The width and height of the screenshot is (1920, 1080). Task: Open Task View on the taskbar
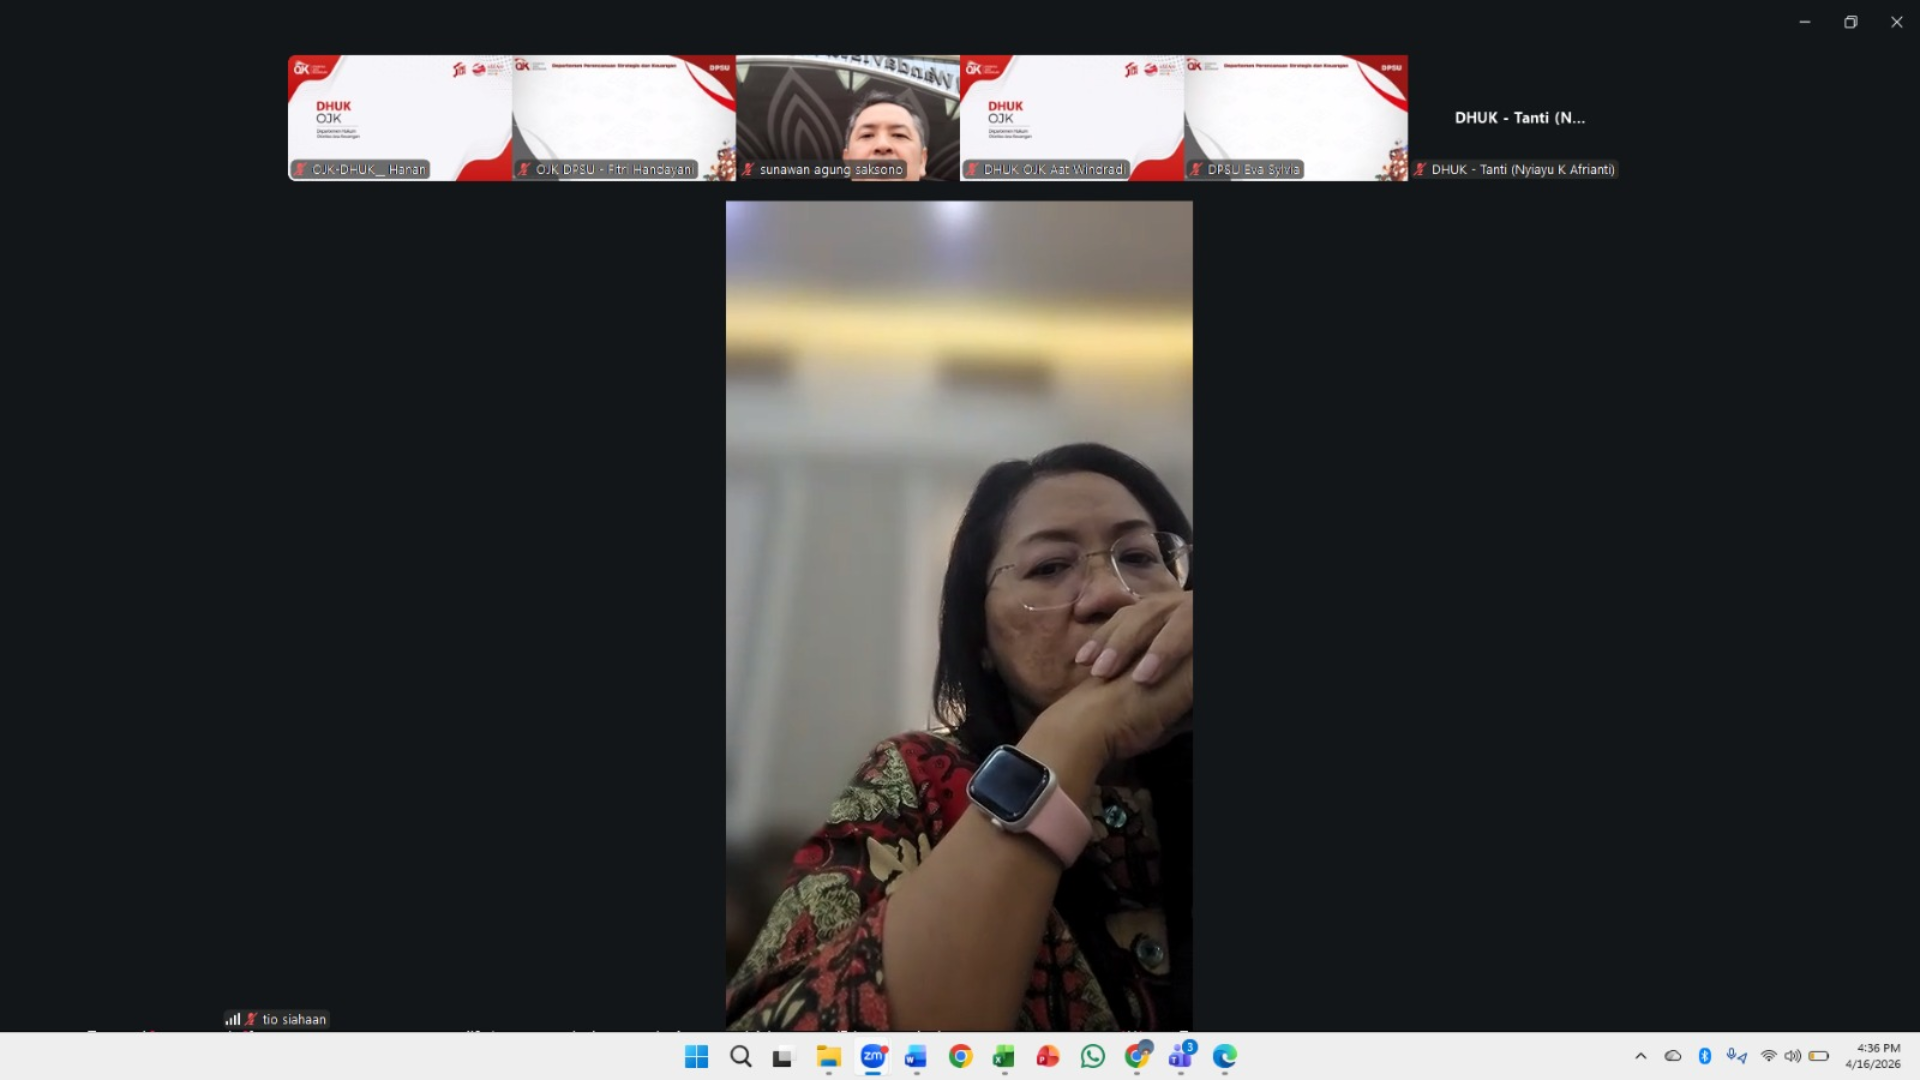pos(783,1056)
